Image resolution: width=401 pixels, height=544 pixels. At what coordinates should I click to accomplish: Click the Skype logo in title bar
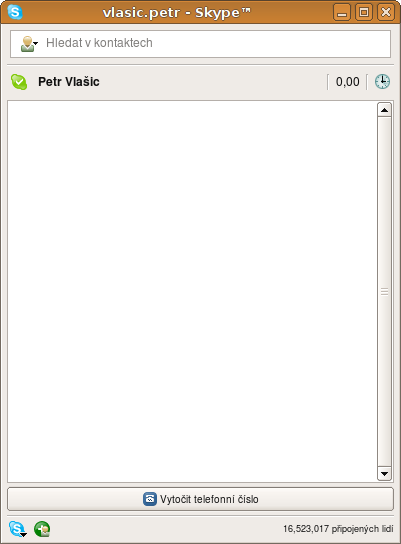click(x=15, y=12)
